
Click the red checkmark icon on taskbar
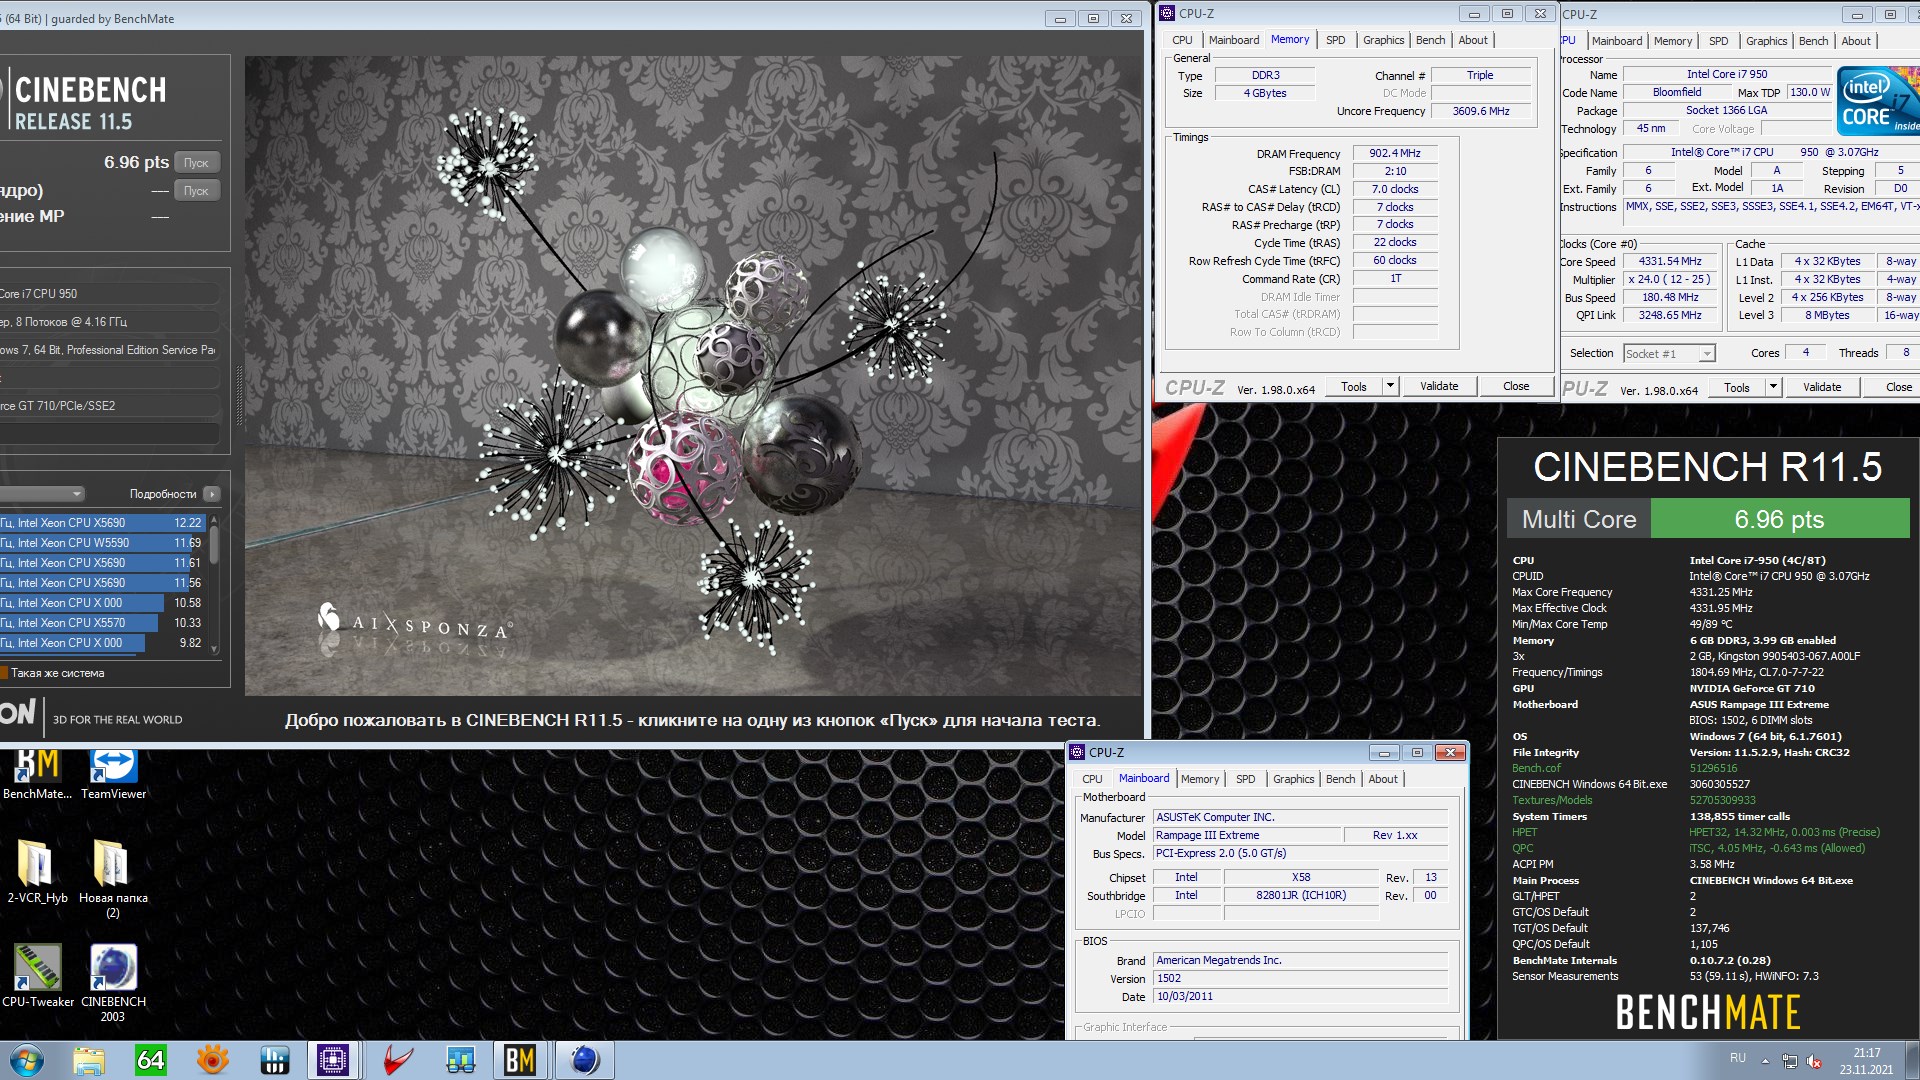398,1060
